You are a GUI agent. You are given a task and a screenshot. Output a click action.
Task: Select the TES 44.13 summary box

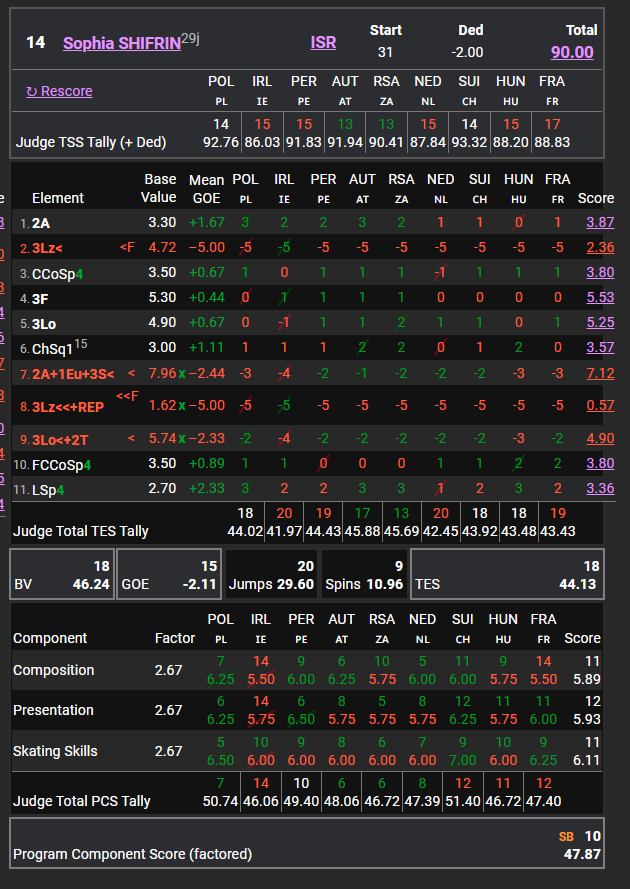(x=507, y=574)
